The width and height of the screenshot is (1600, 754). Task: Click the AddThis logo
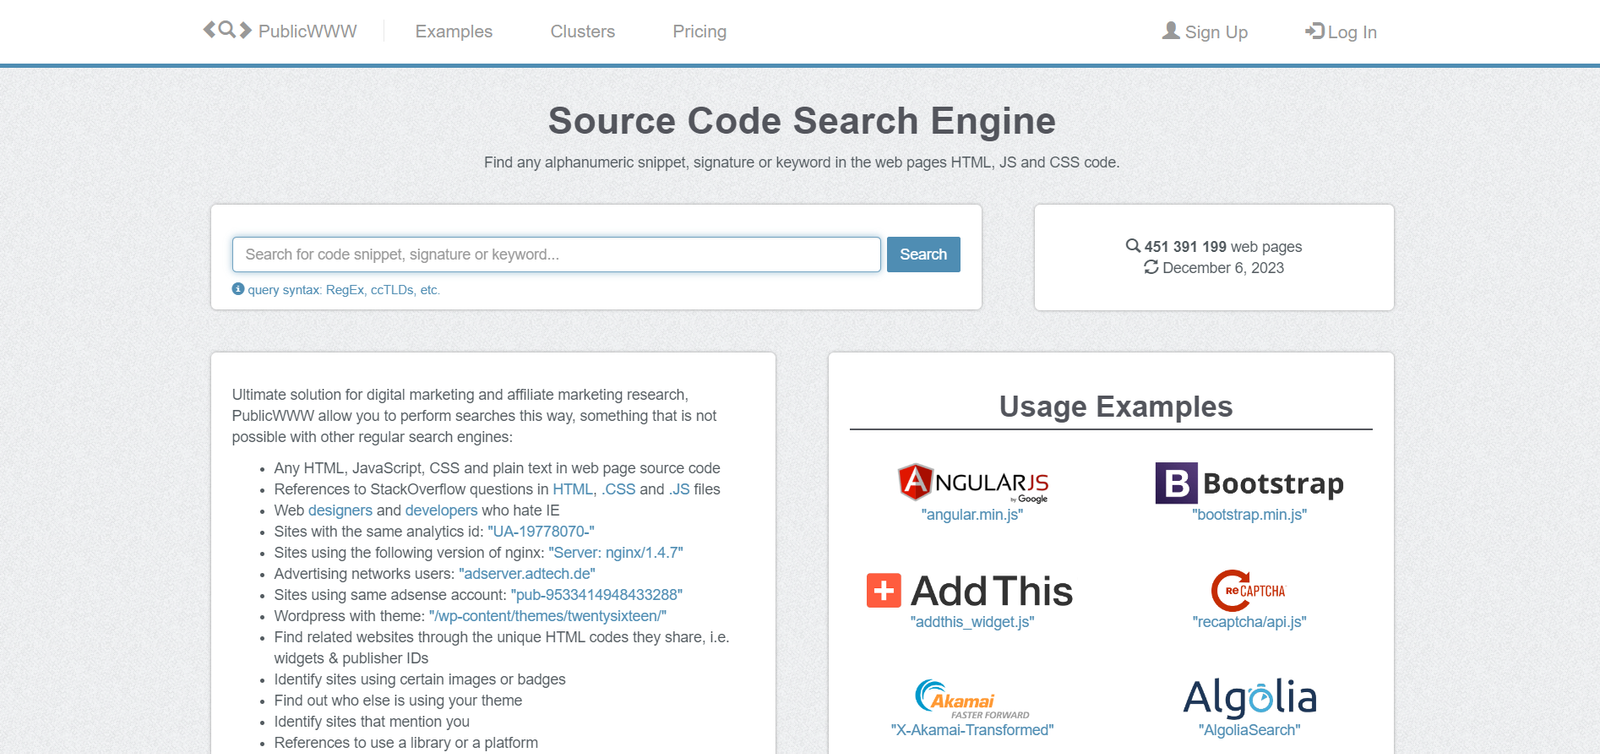click(x=970, y=591)
